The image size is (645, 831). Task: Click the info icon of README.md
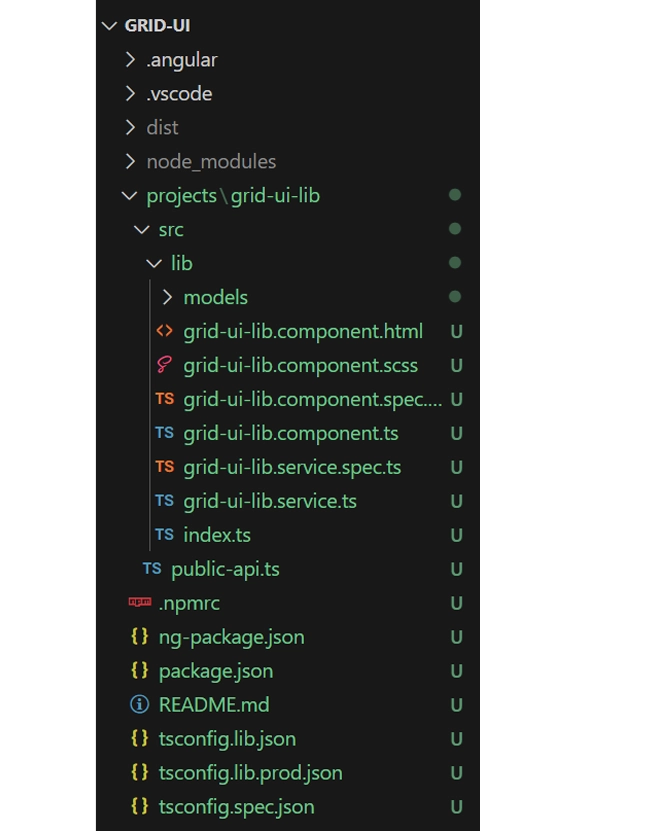click(139, 704)
